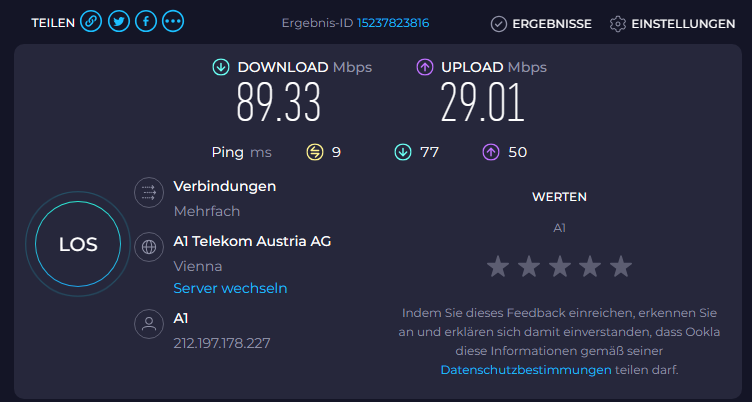Share result on Twitter
The image size is (752, 402).
tap(119, 22)
